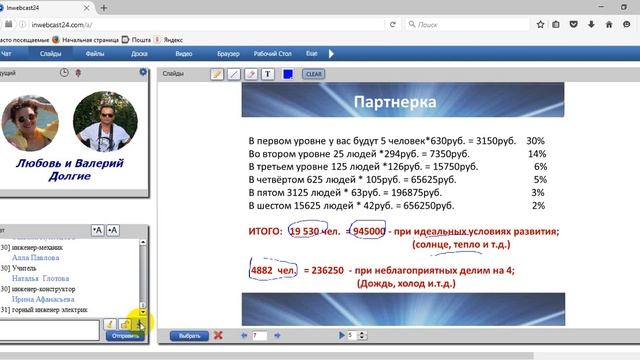The height and width of the screenshot is (360, 640).
Task: Click the browser search box
Action: click(x=467, y=24)
